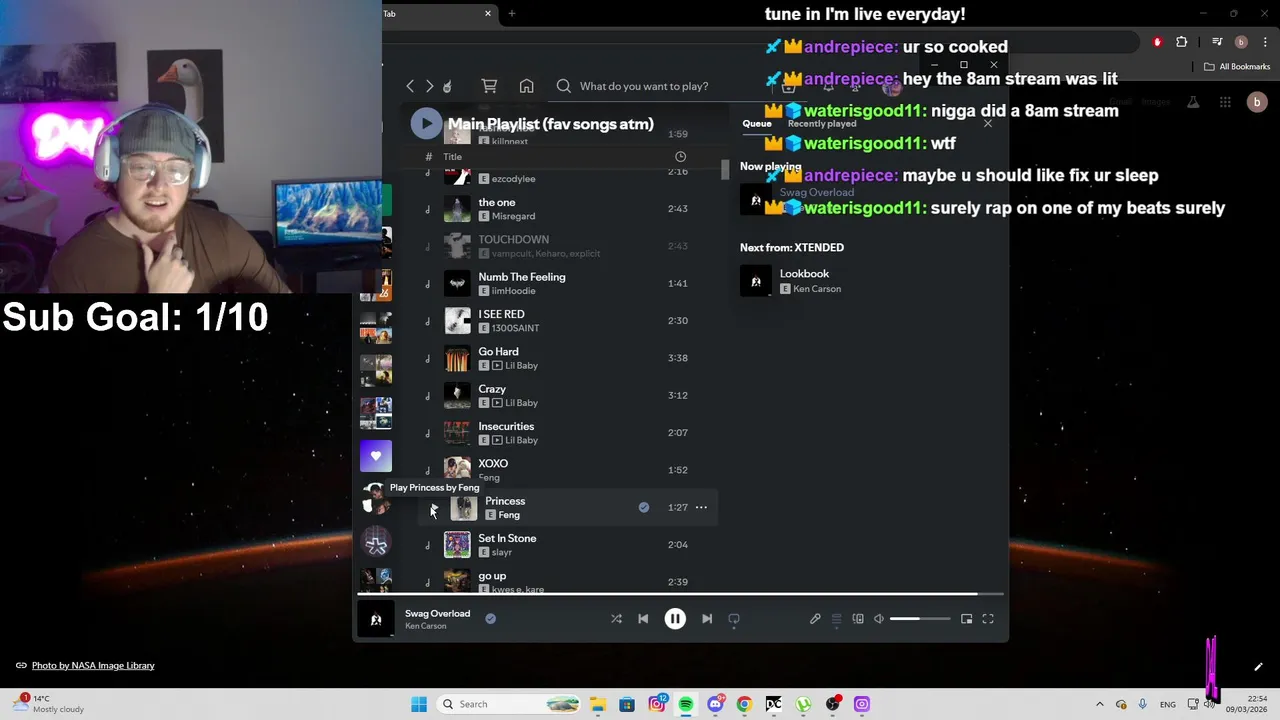The height and width of the screenshot is (720, 1280).
Task: Toggle the queue view icon in the player bar
Action: pyautogui.click(x=837, y=619)
